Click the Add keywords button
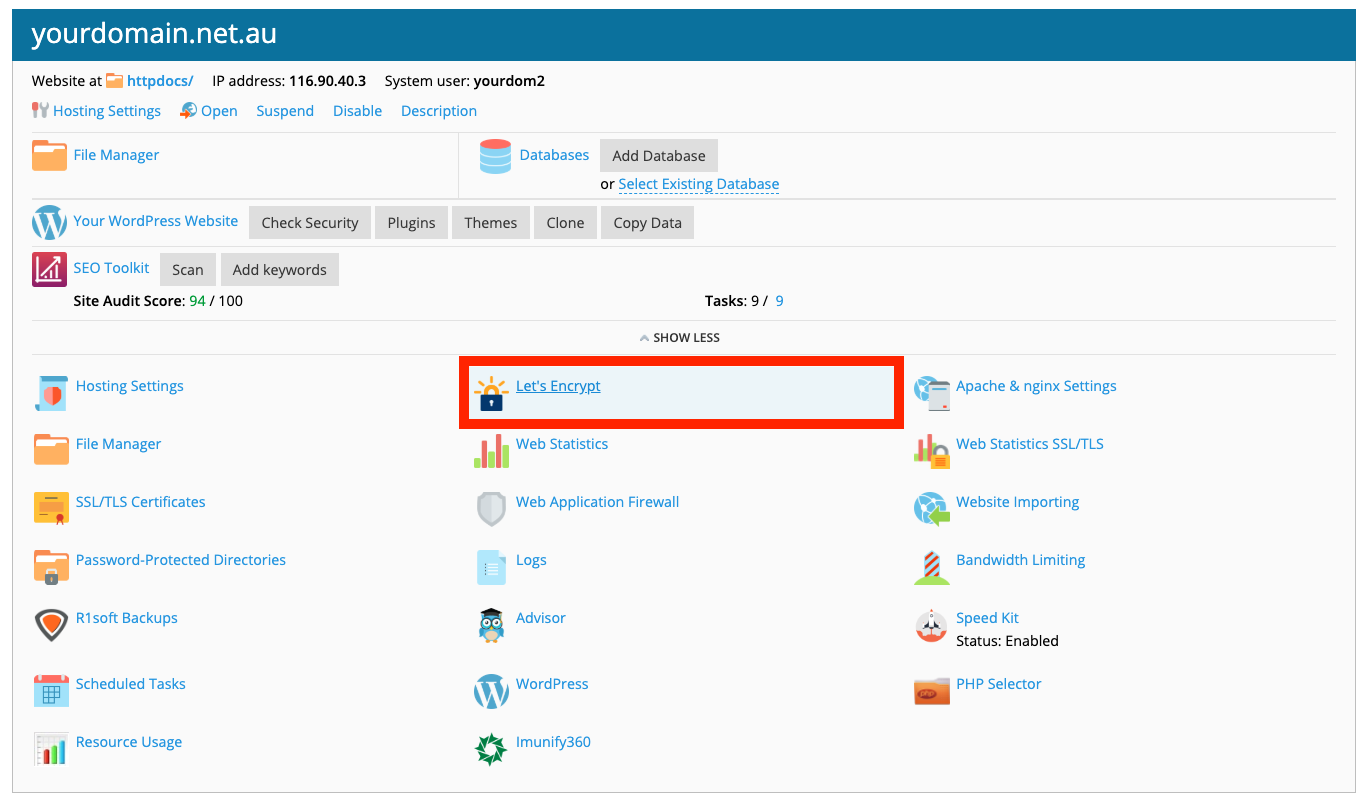1372x804 pixels. pyautogui.click(x=280, y=270)
